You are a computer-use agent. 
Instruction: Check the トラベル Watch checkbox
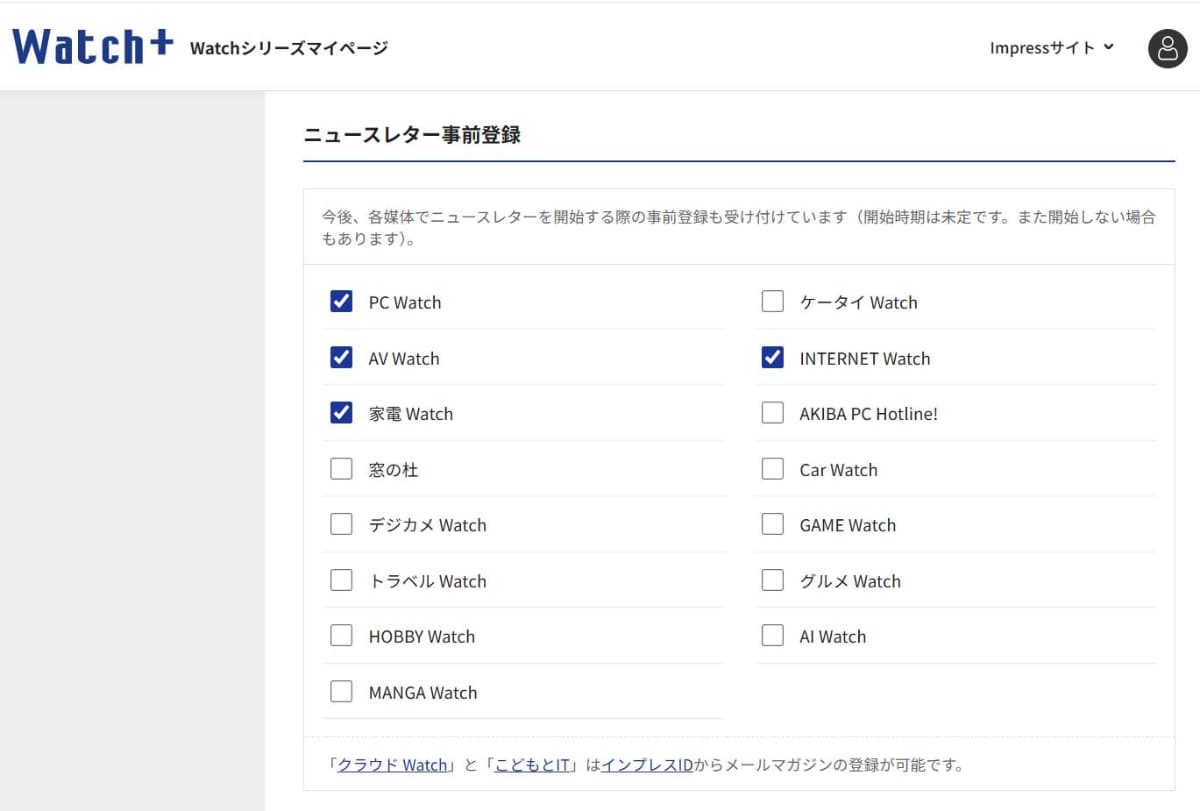[x=341, y=580]
